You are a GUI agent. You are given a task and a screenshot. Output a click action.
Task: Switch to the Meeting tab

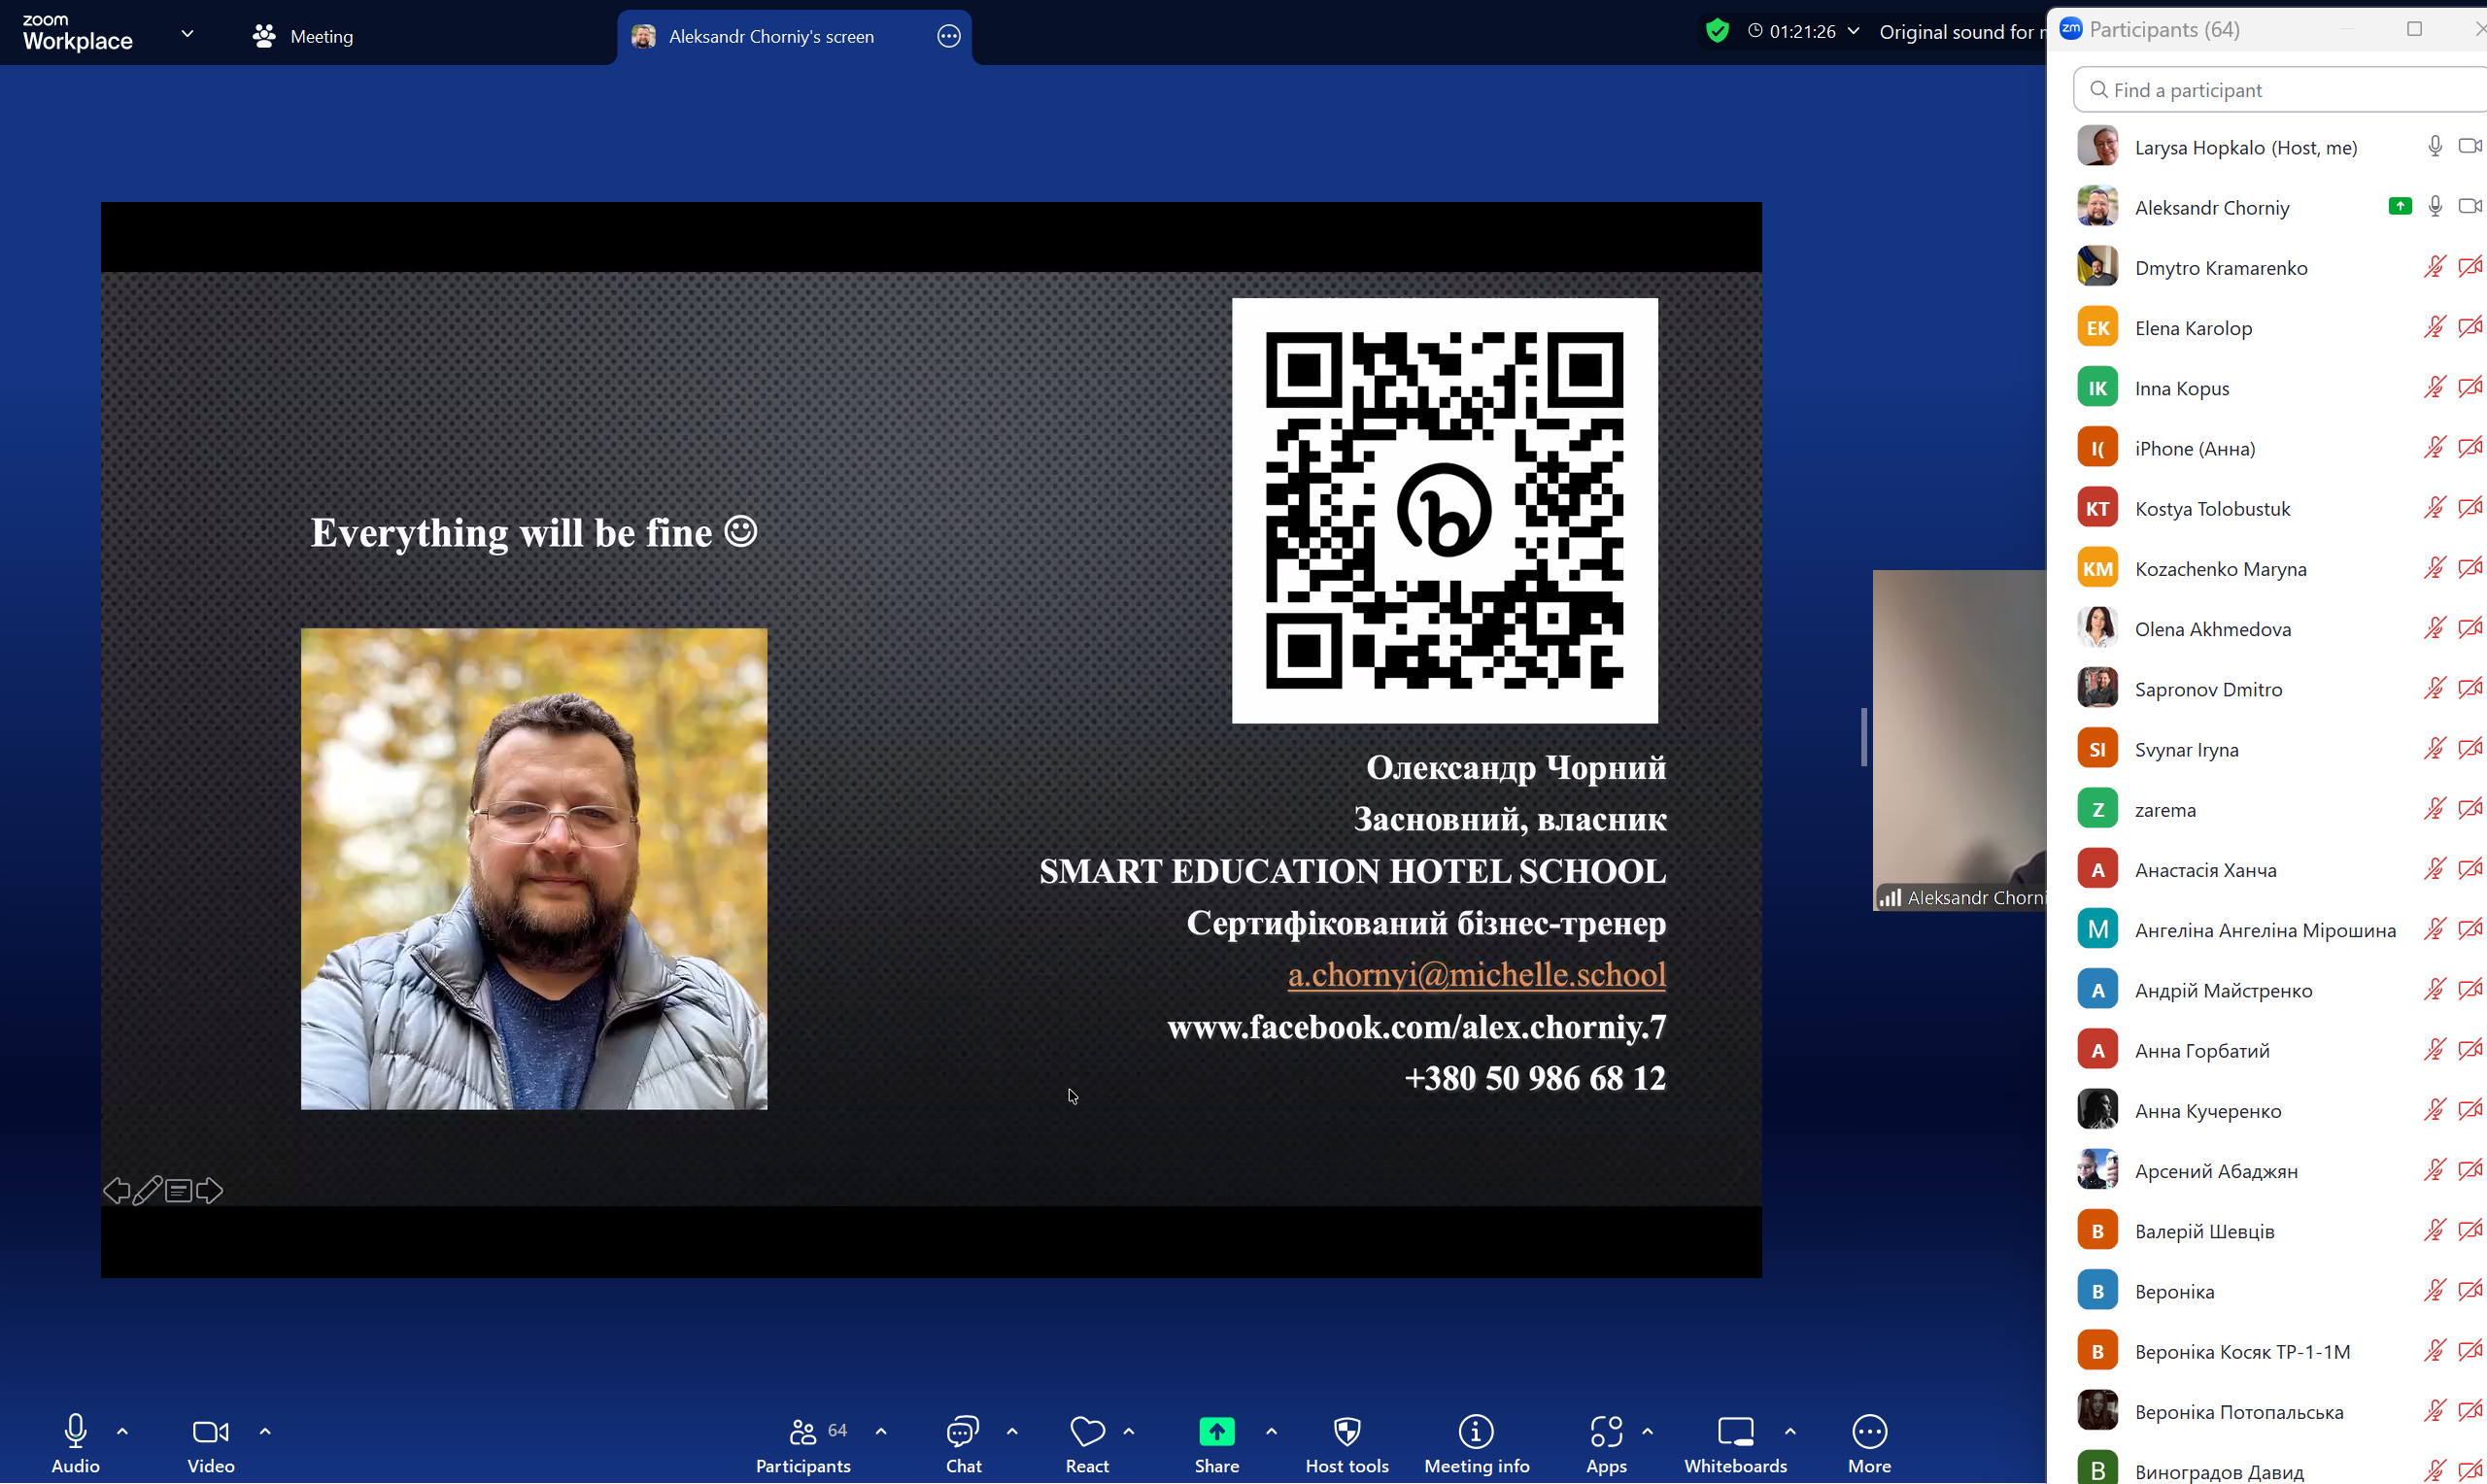pos(303,36)
